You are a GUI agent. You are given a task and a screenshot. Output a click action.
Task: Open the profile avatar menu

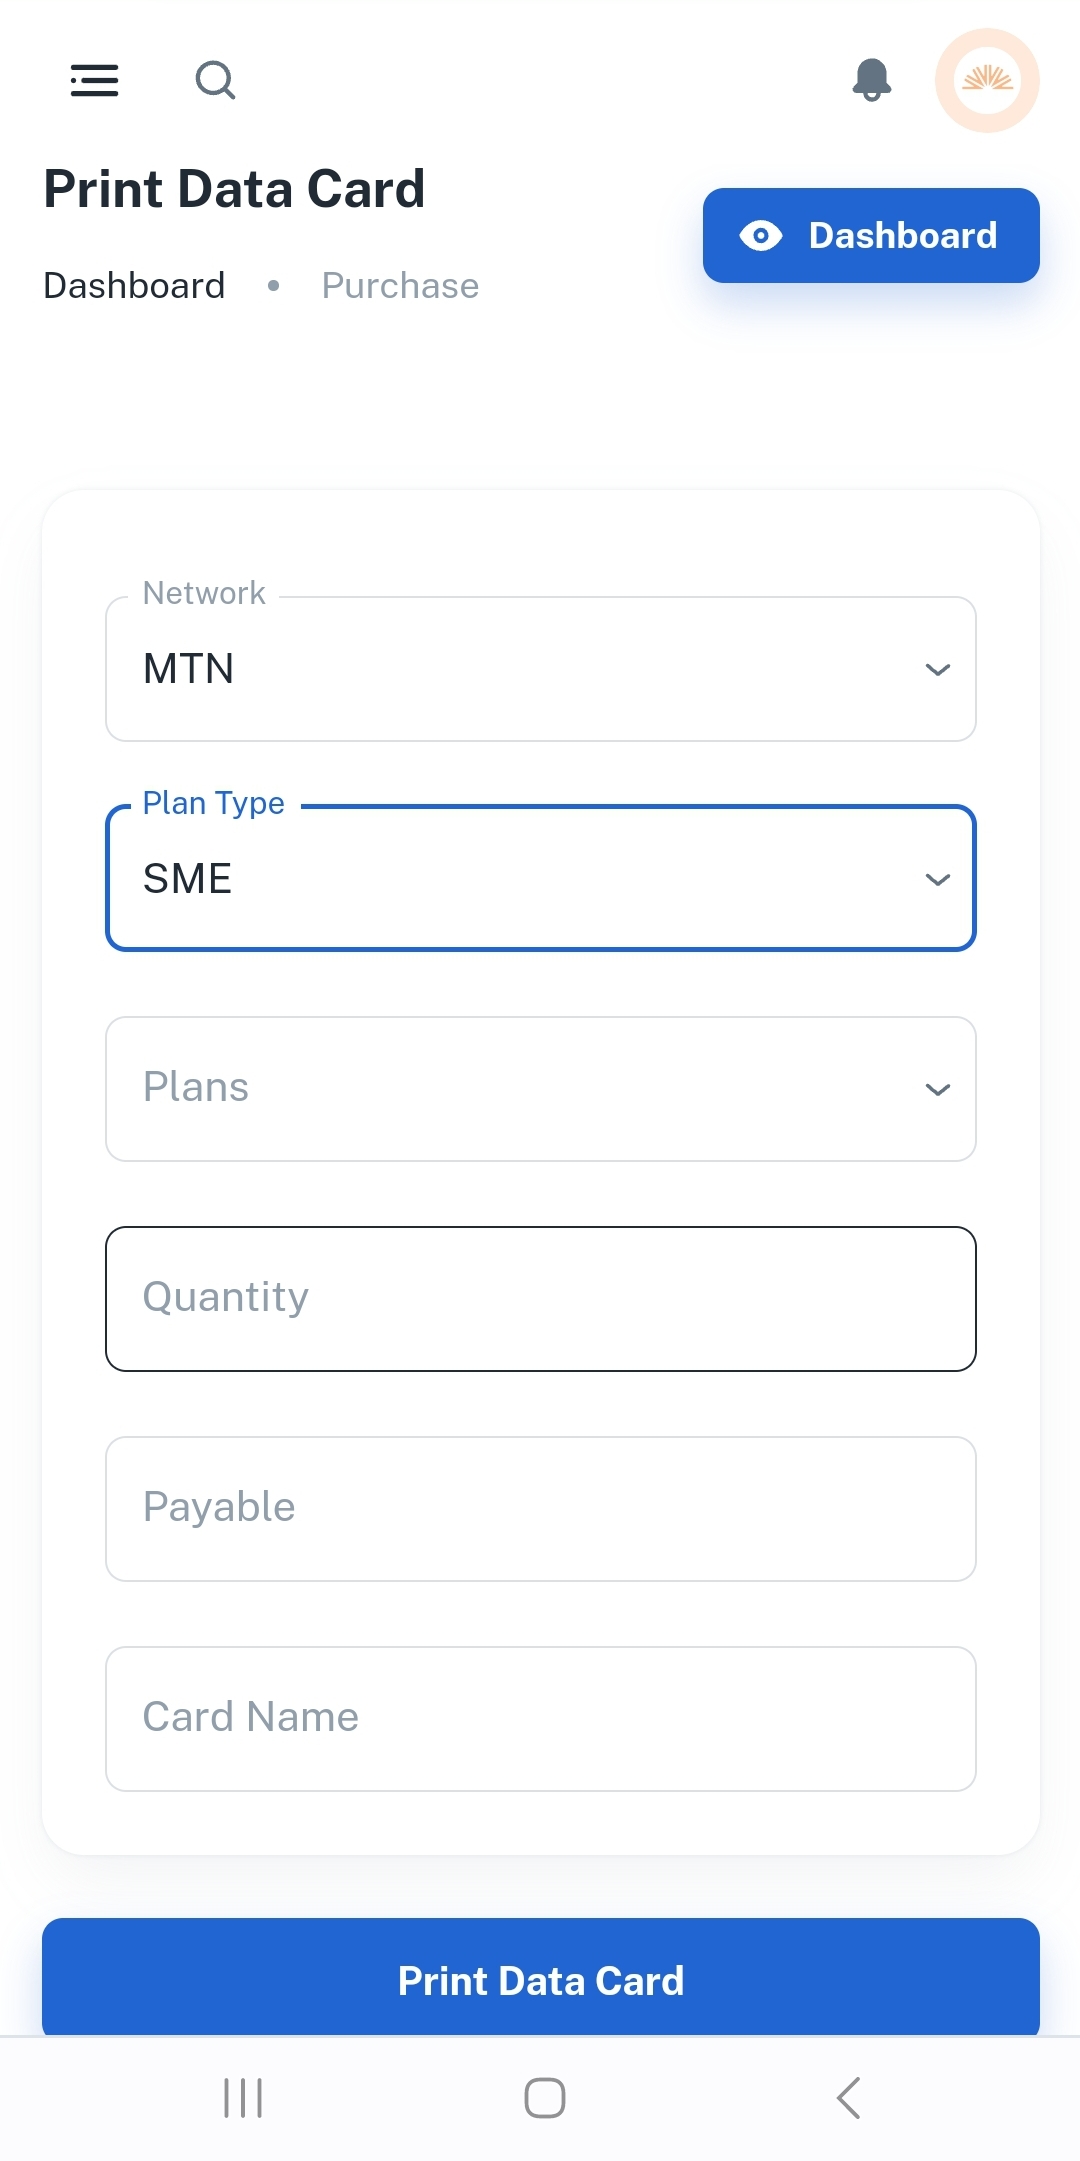(987, 80)
